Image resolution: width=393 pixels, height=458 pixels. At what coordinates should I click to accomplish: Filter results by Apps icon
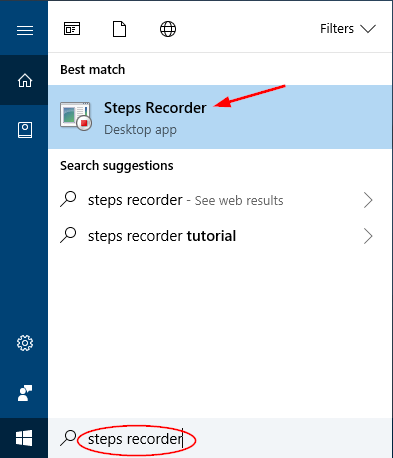coord(72,29)
